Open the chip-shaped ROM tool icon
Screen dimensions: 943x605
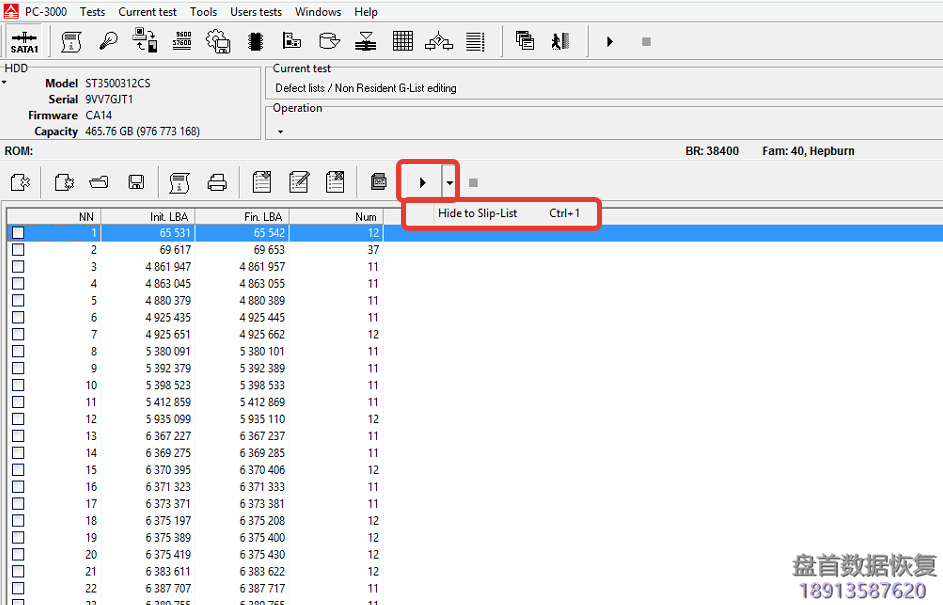click(x=255, y=42)
